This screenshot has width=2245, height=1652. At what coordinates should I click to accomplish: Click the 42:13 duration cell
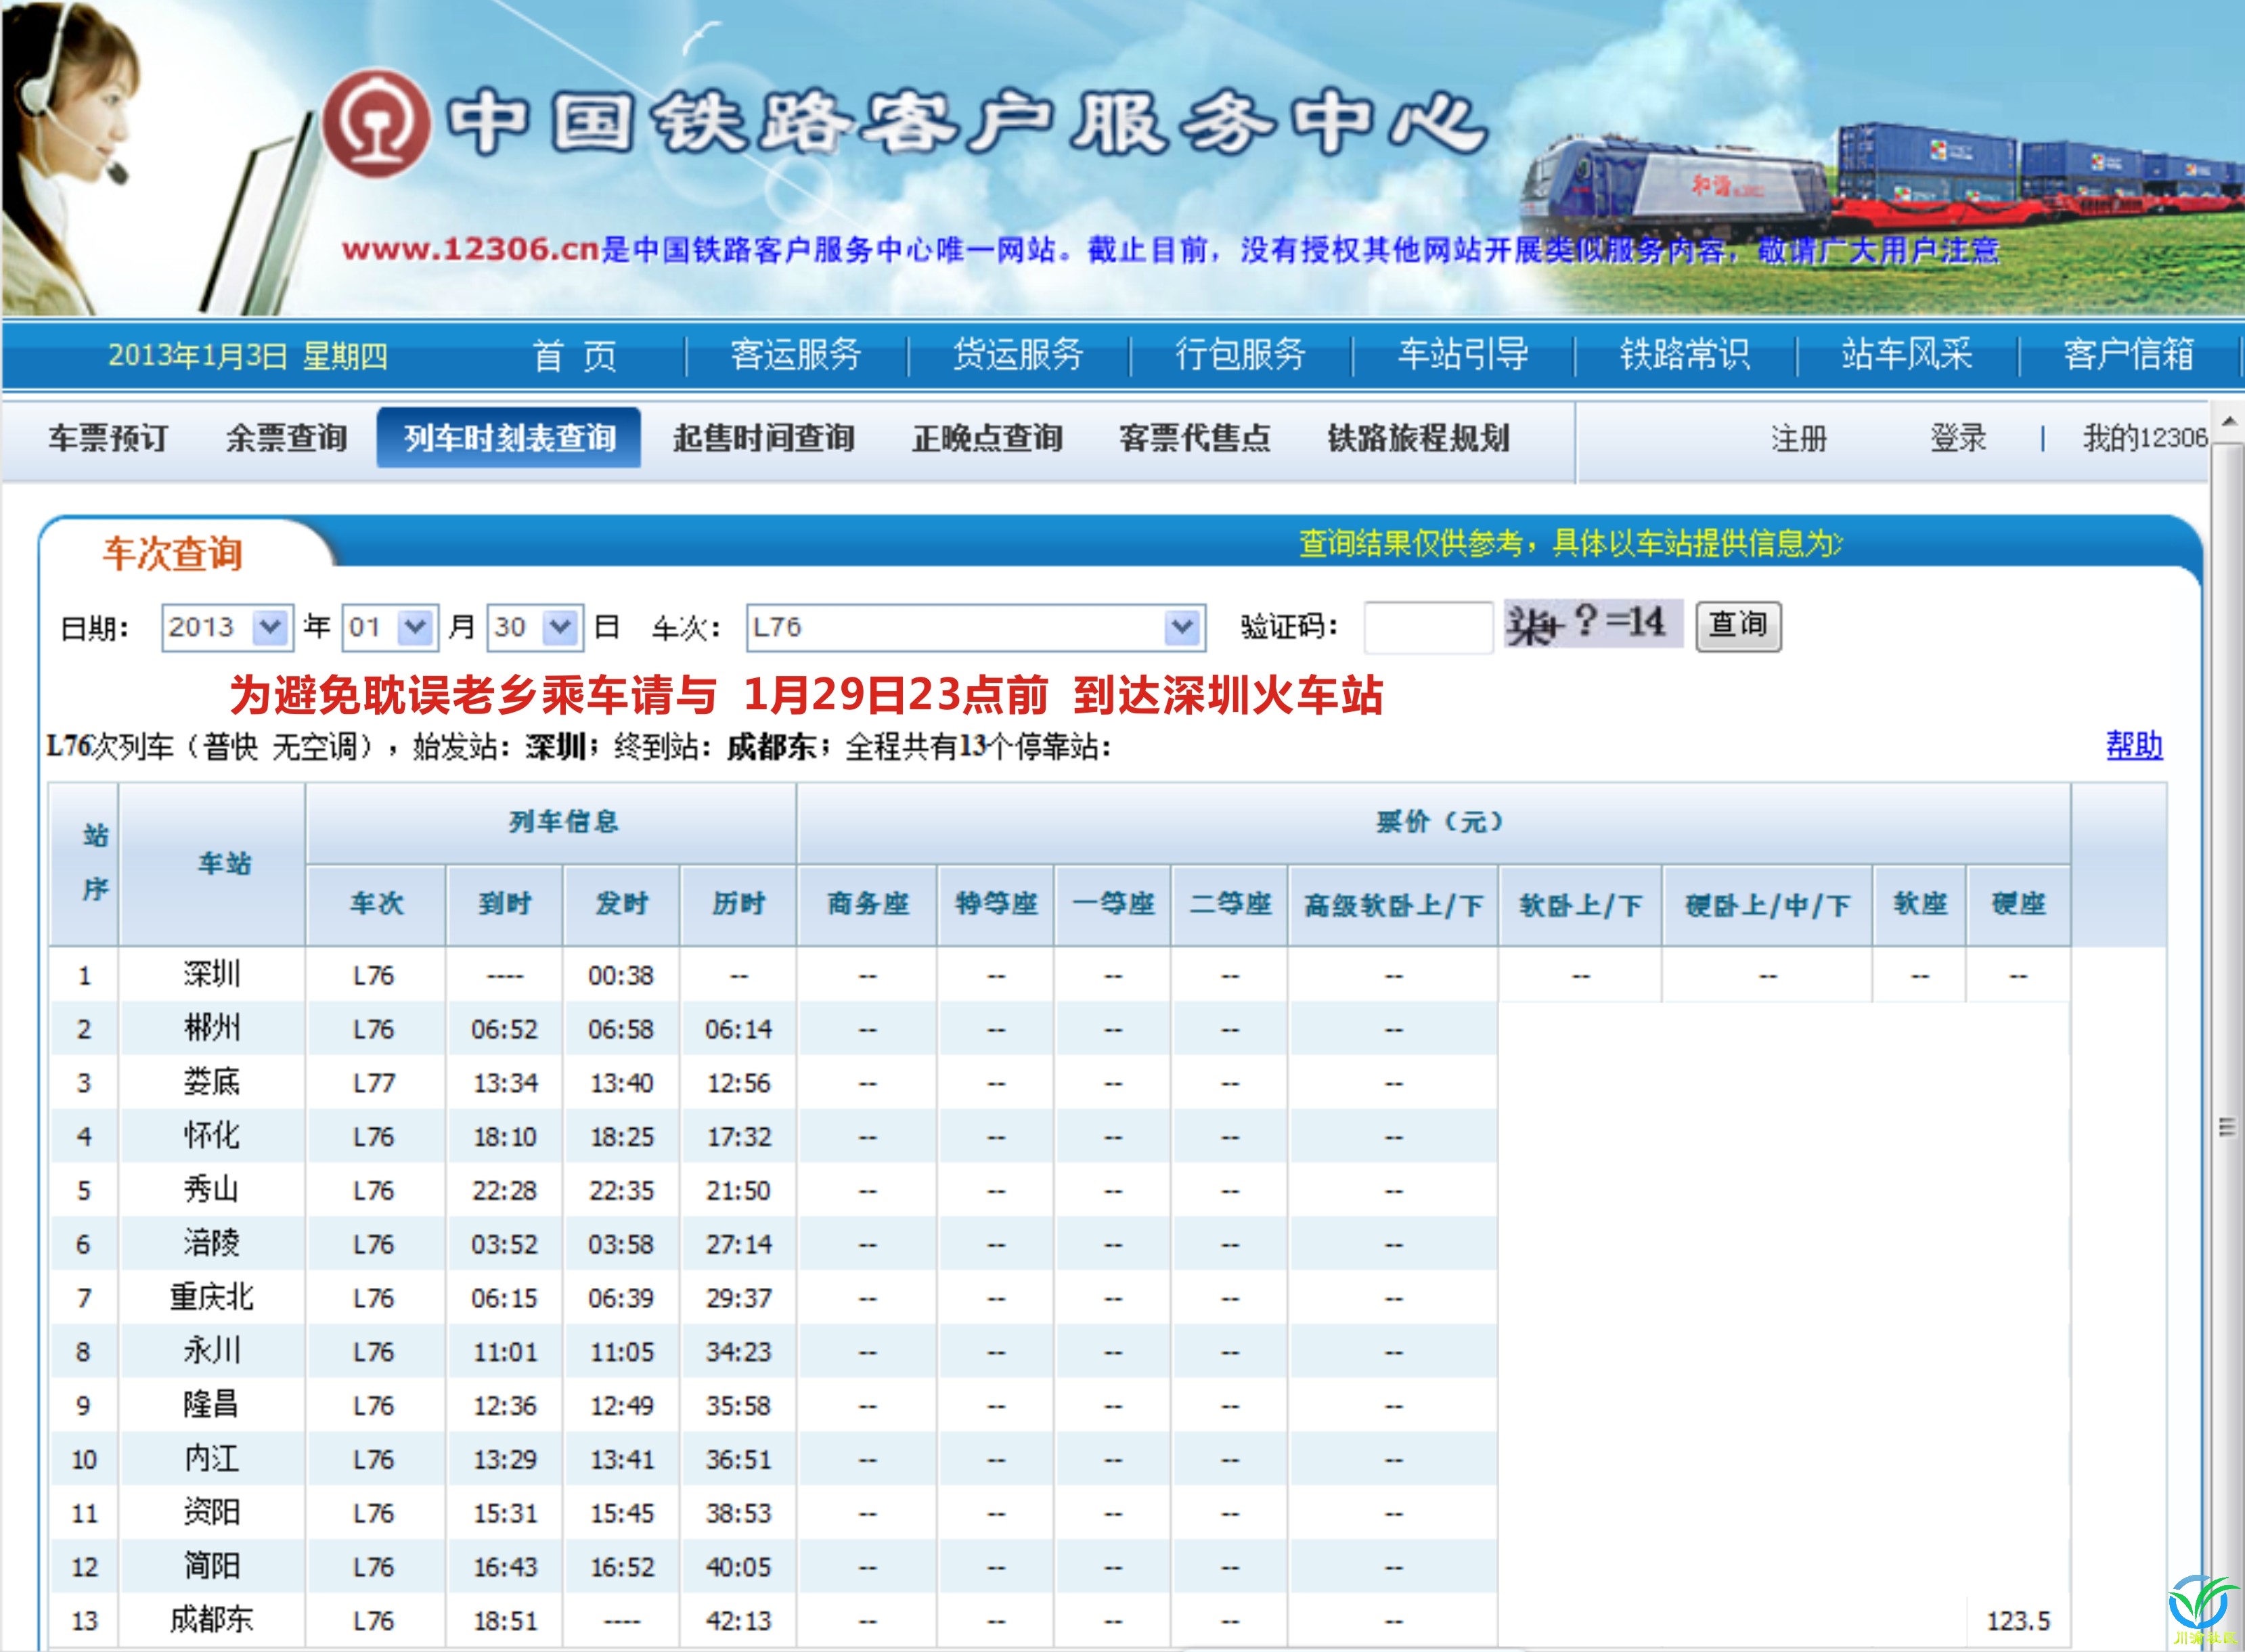[x=739, y=1621]
